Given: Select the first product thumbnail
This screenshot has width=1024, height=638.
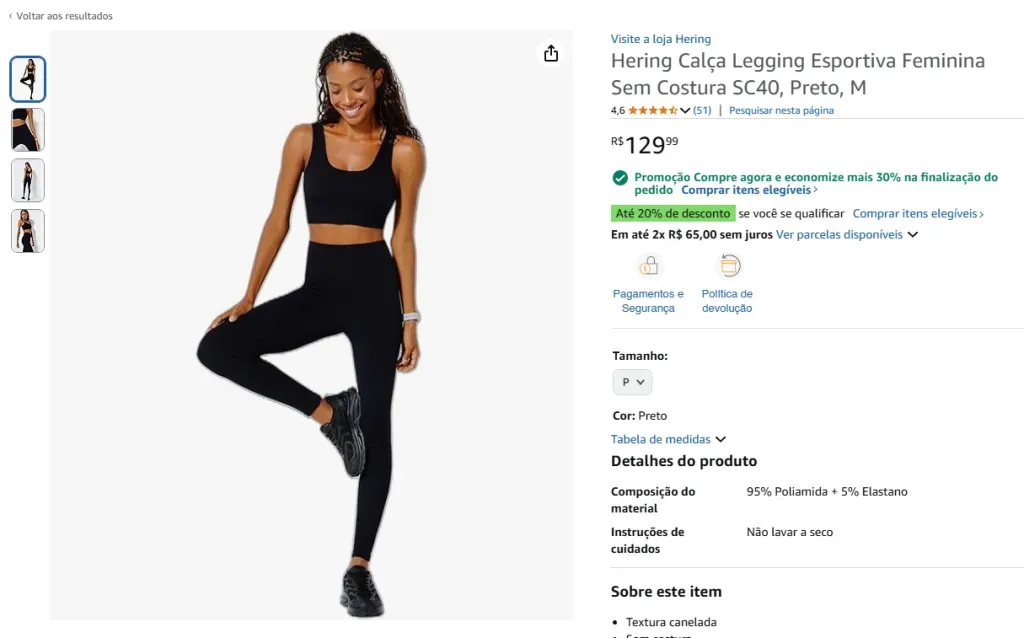Looking at the screenshot, I should (28, 80).
